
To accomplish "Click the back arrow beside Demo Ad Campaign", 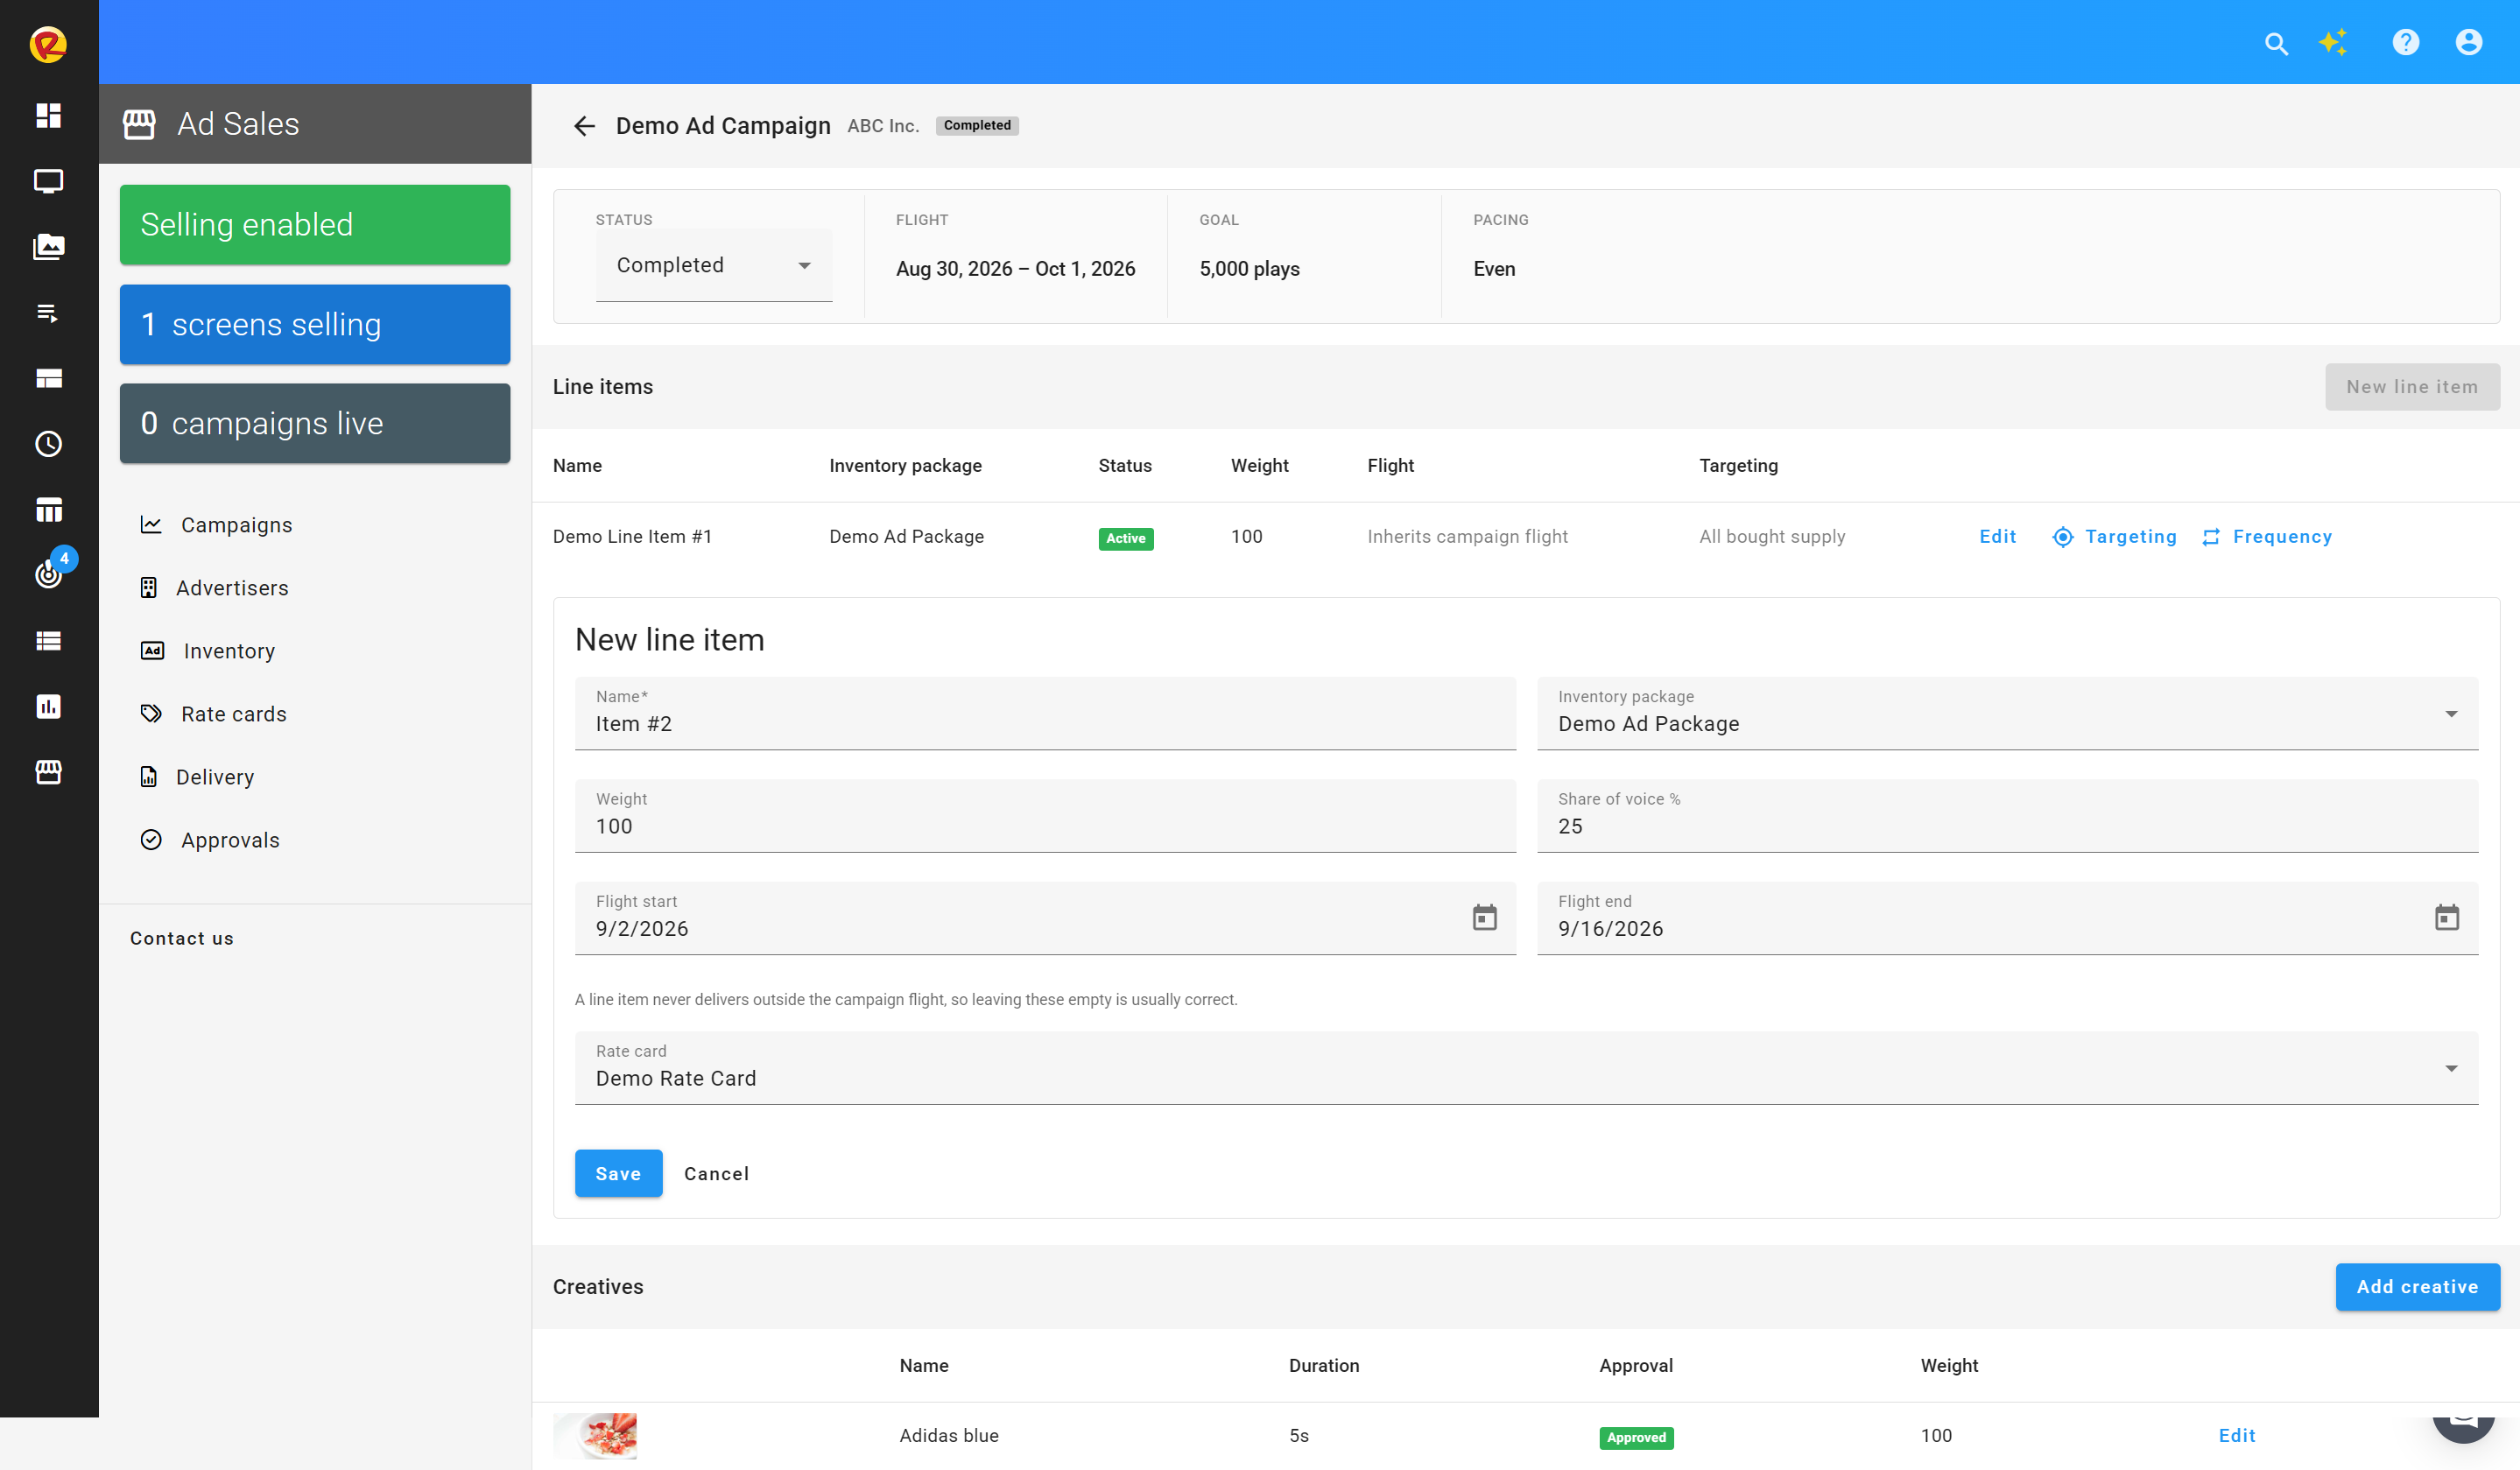I will click(x=584, y=126).
